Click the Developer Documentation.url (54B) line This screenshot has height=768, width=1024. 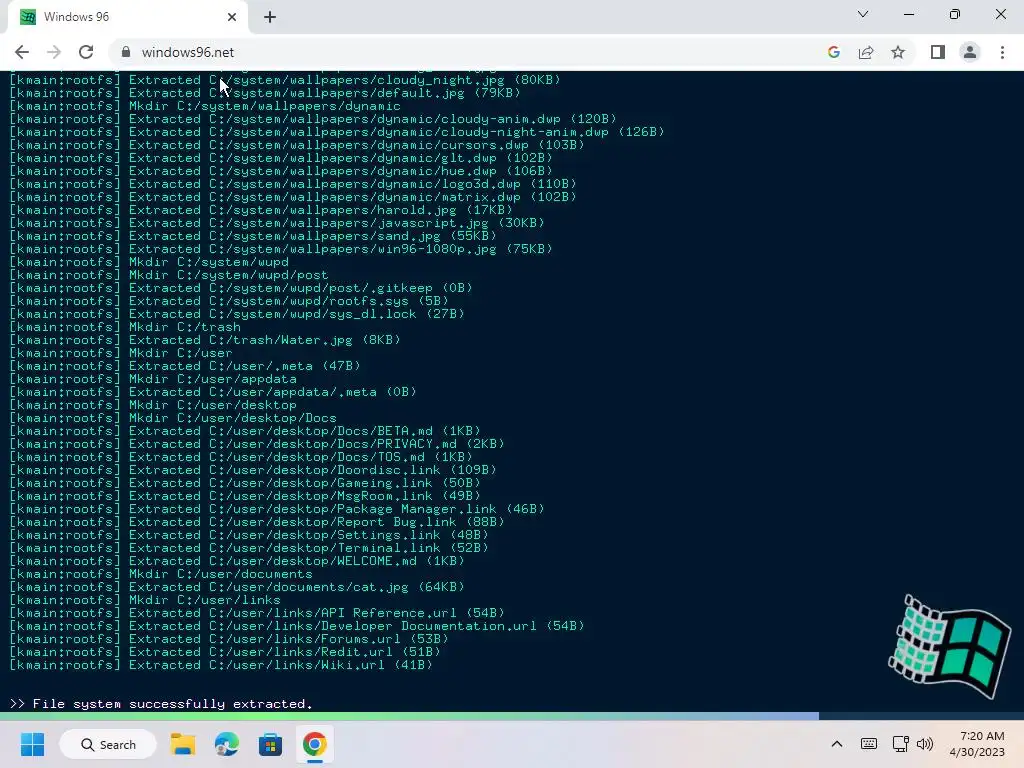tap(296, 626)
